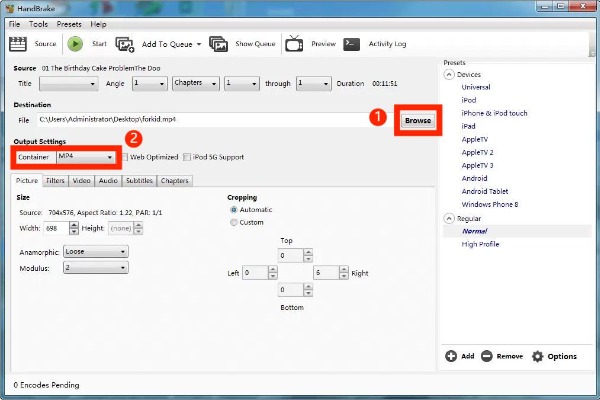Screen dimensions: 600x400
Task: Select the iPad preset
Action: click(x=468, y=126)
